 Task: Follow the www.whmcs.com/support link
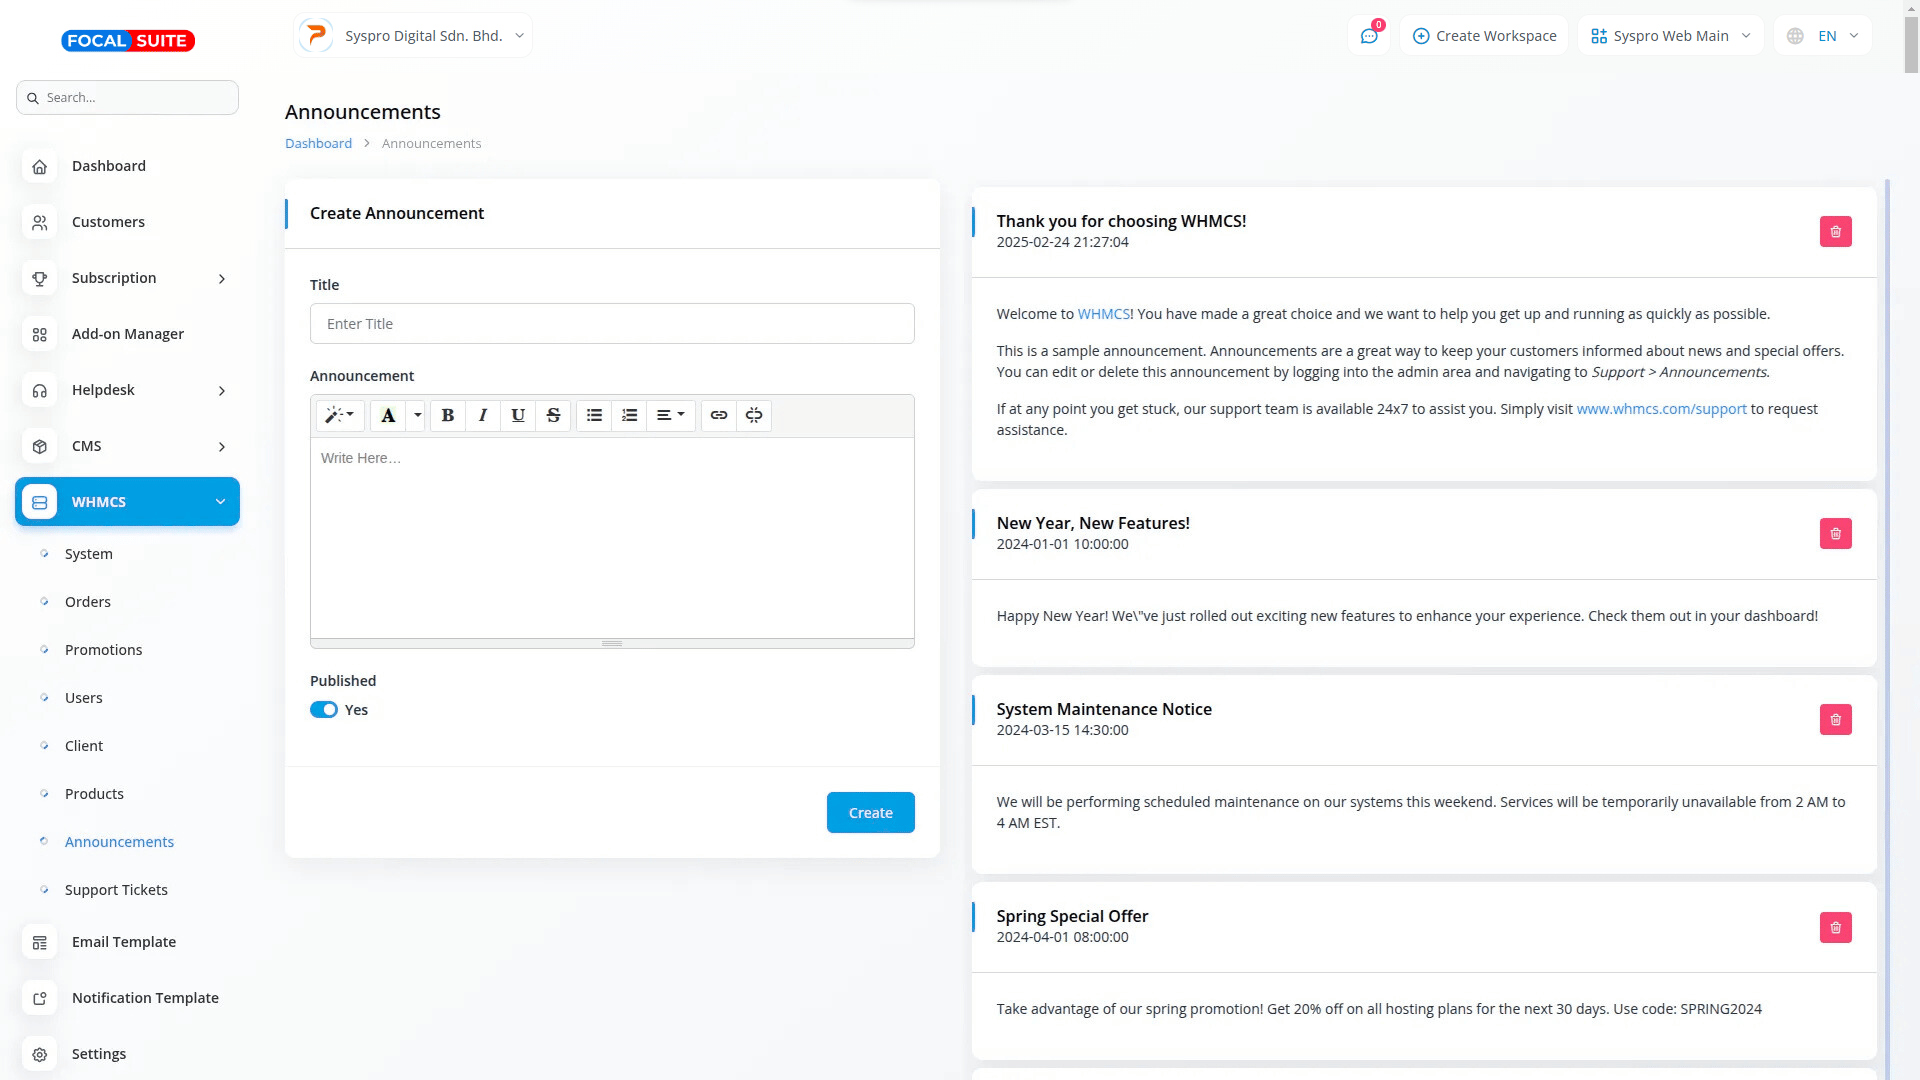pos(1661,409)
